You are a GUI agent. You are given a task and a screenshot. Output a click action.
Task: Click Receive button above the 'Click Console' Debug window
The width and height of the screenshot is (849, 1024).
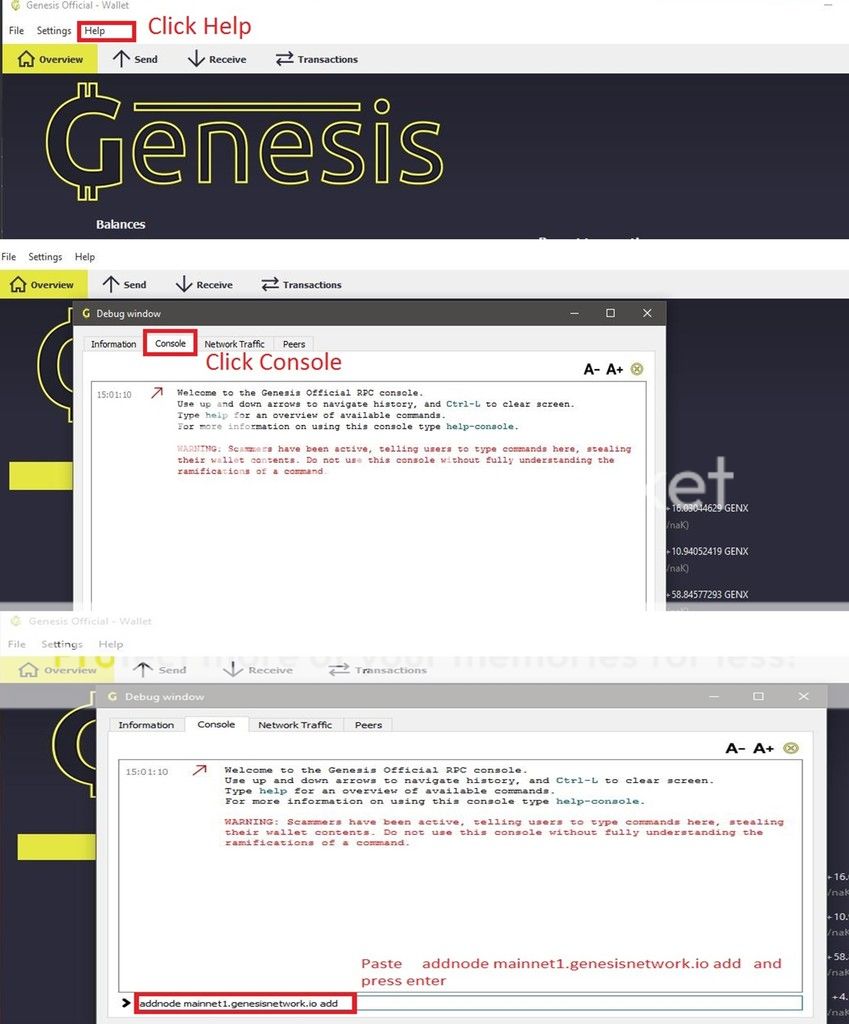[204, 285]
